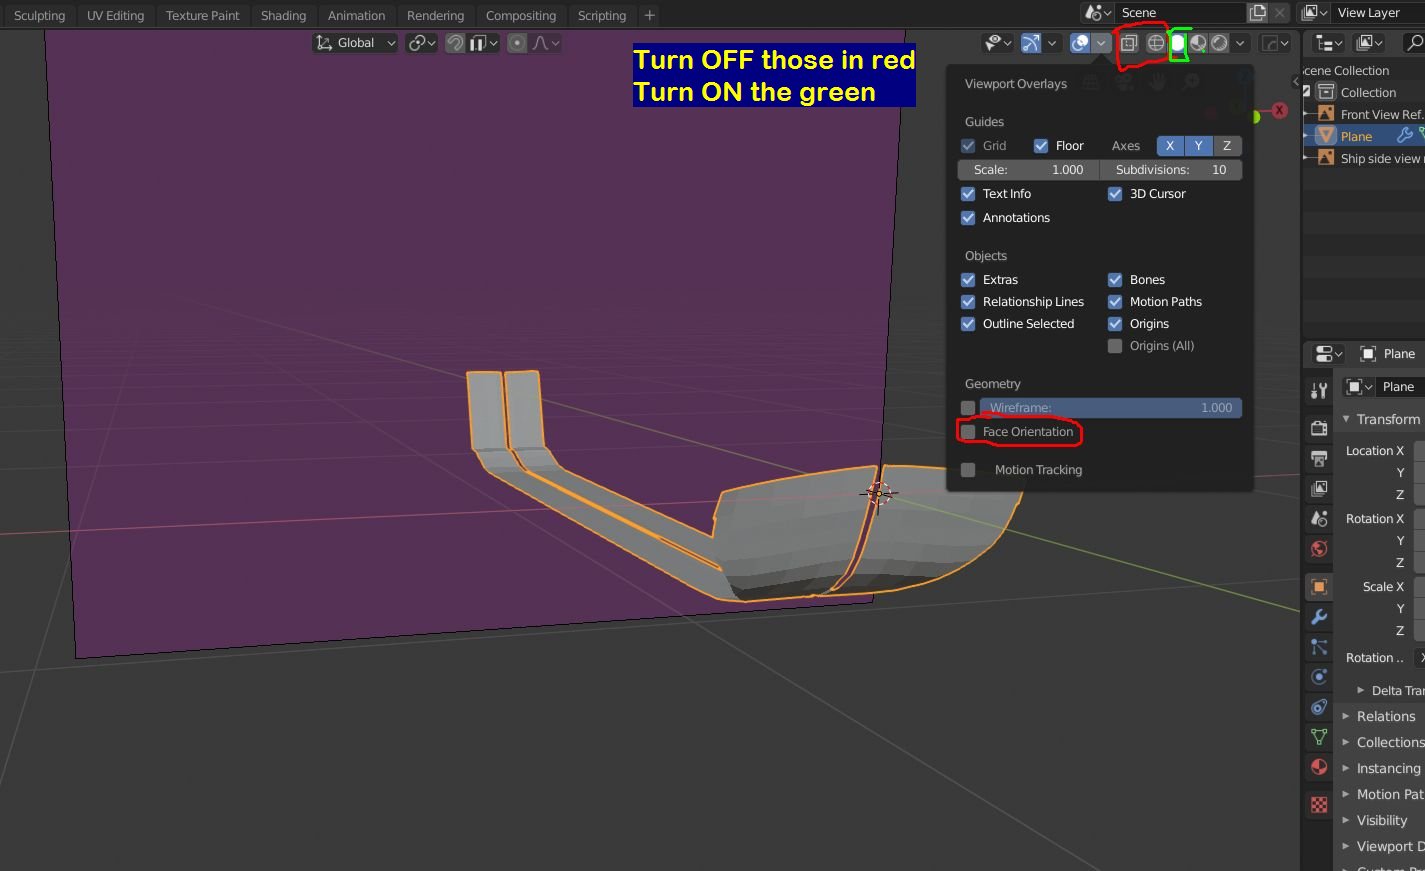Screen dimensions: 1425x871
Task: Uncheck the Outline Selected checkbox
Action: 968,324
